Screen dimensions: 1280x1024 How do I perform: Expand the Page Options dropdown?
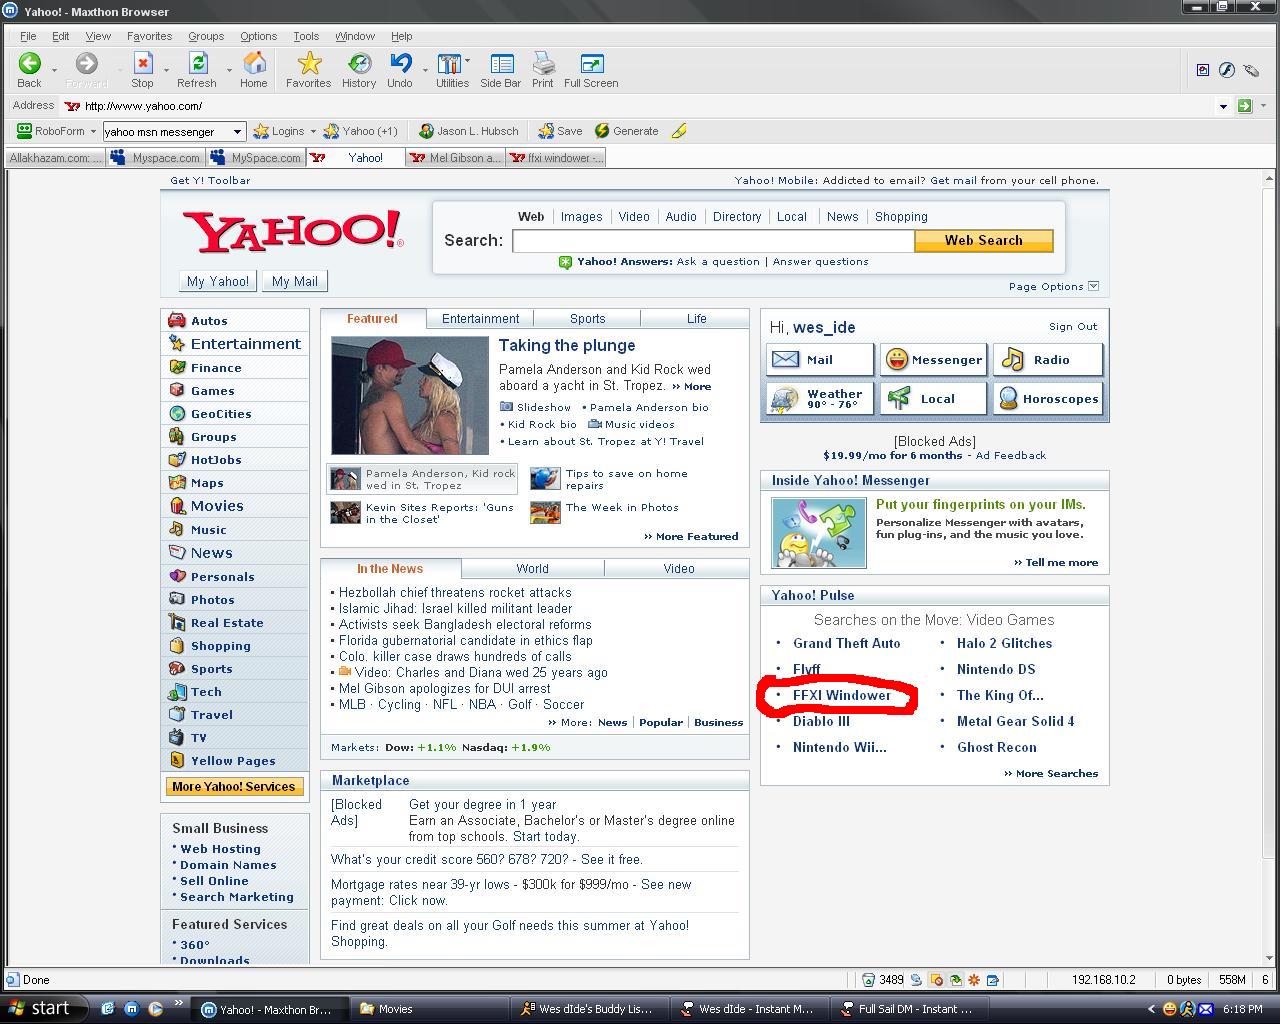1093,286
